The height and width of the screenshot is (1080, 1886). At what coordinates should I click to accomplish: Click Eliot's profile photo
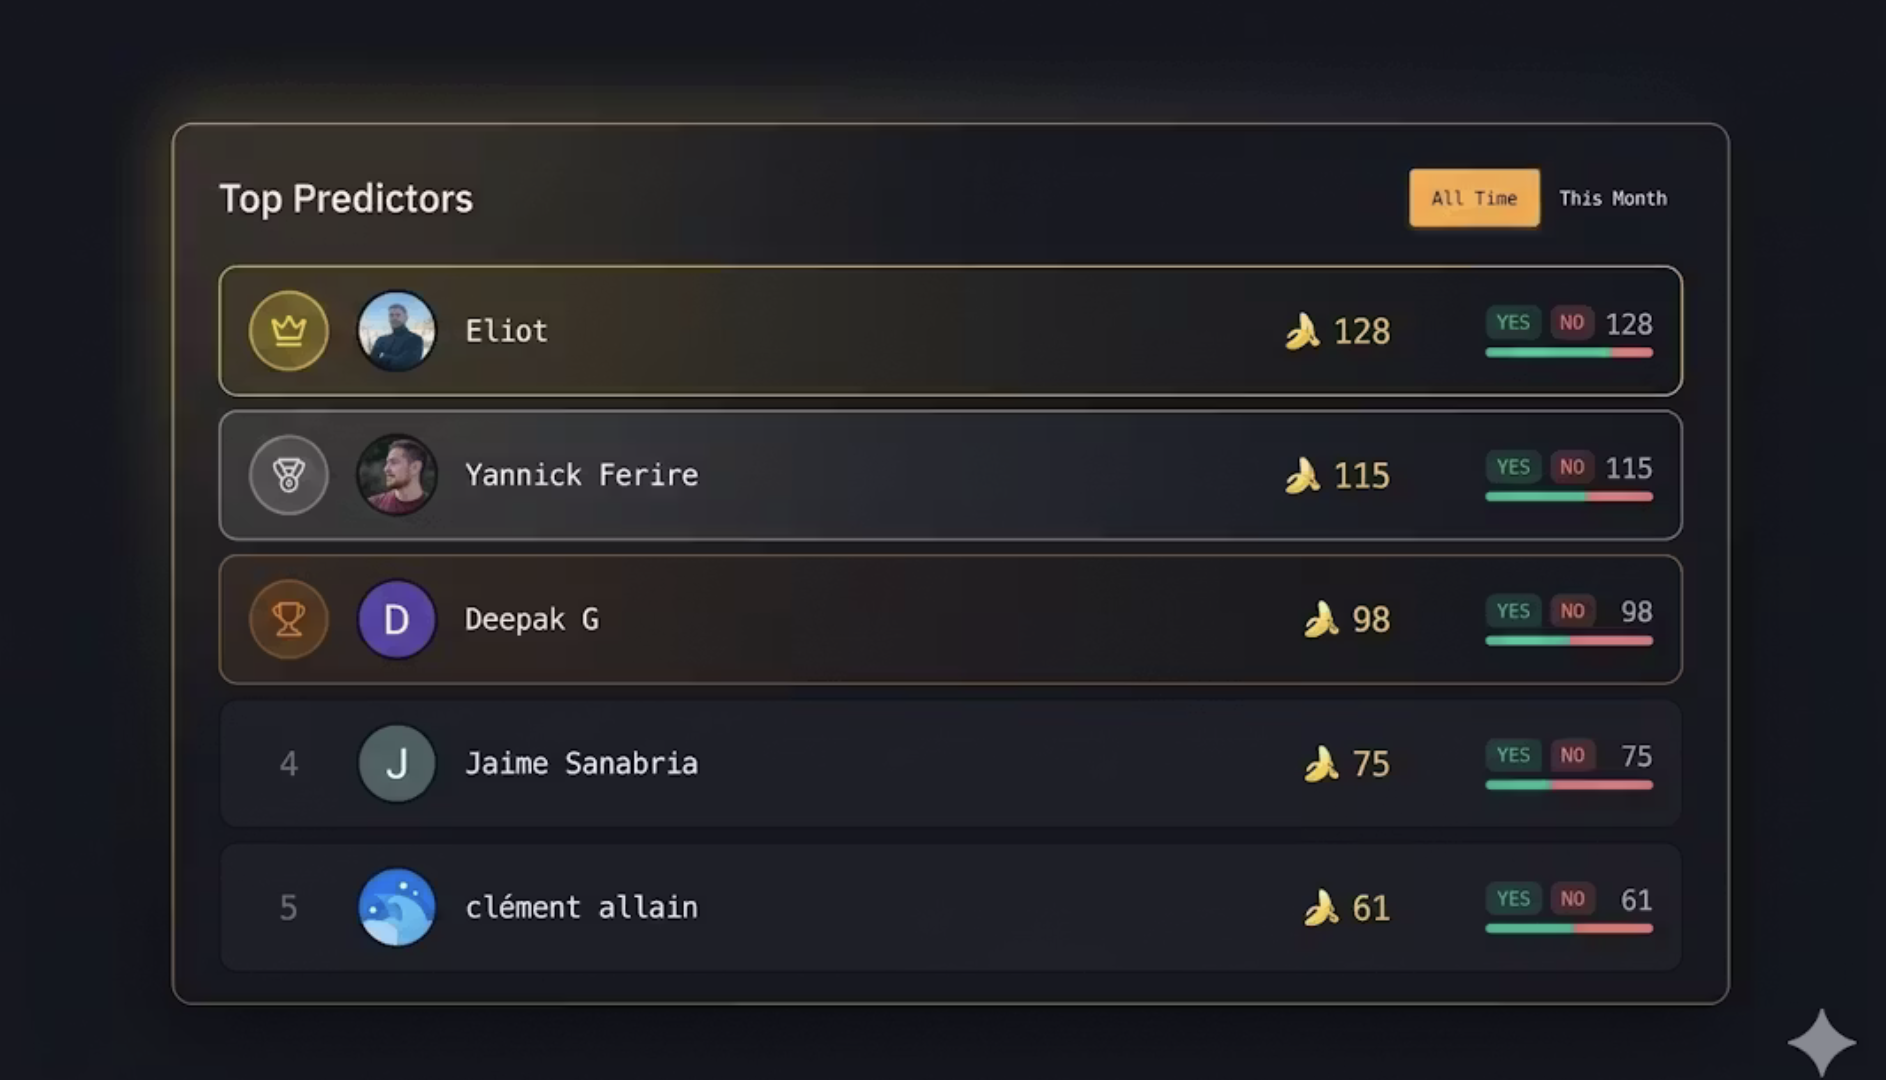coord(396,331)
